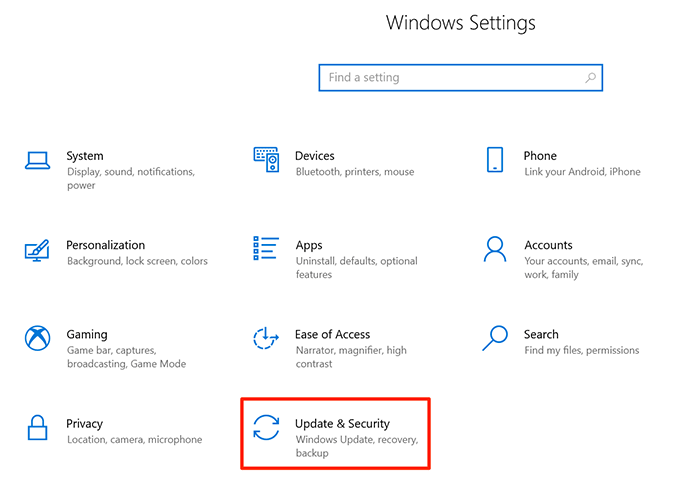
Task: Click the Update & Security label
Action: (x=342, y=424)
